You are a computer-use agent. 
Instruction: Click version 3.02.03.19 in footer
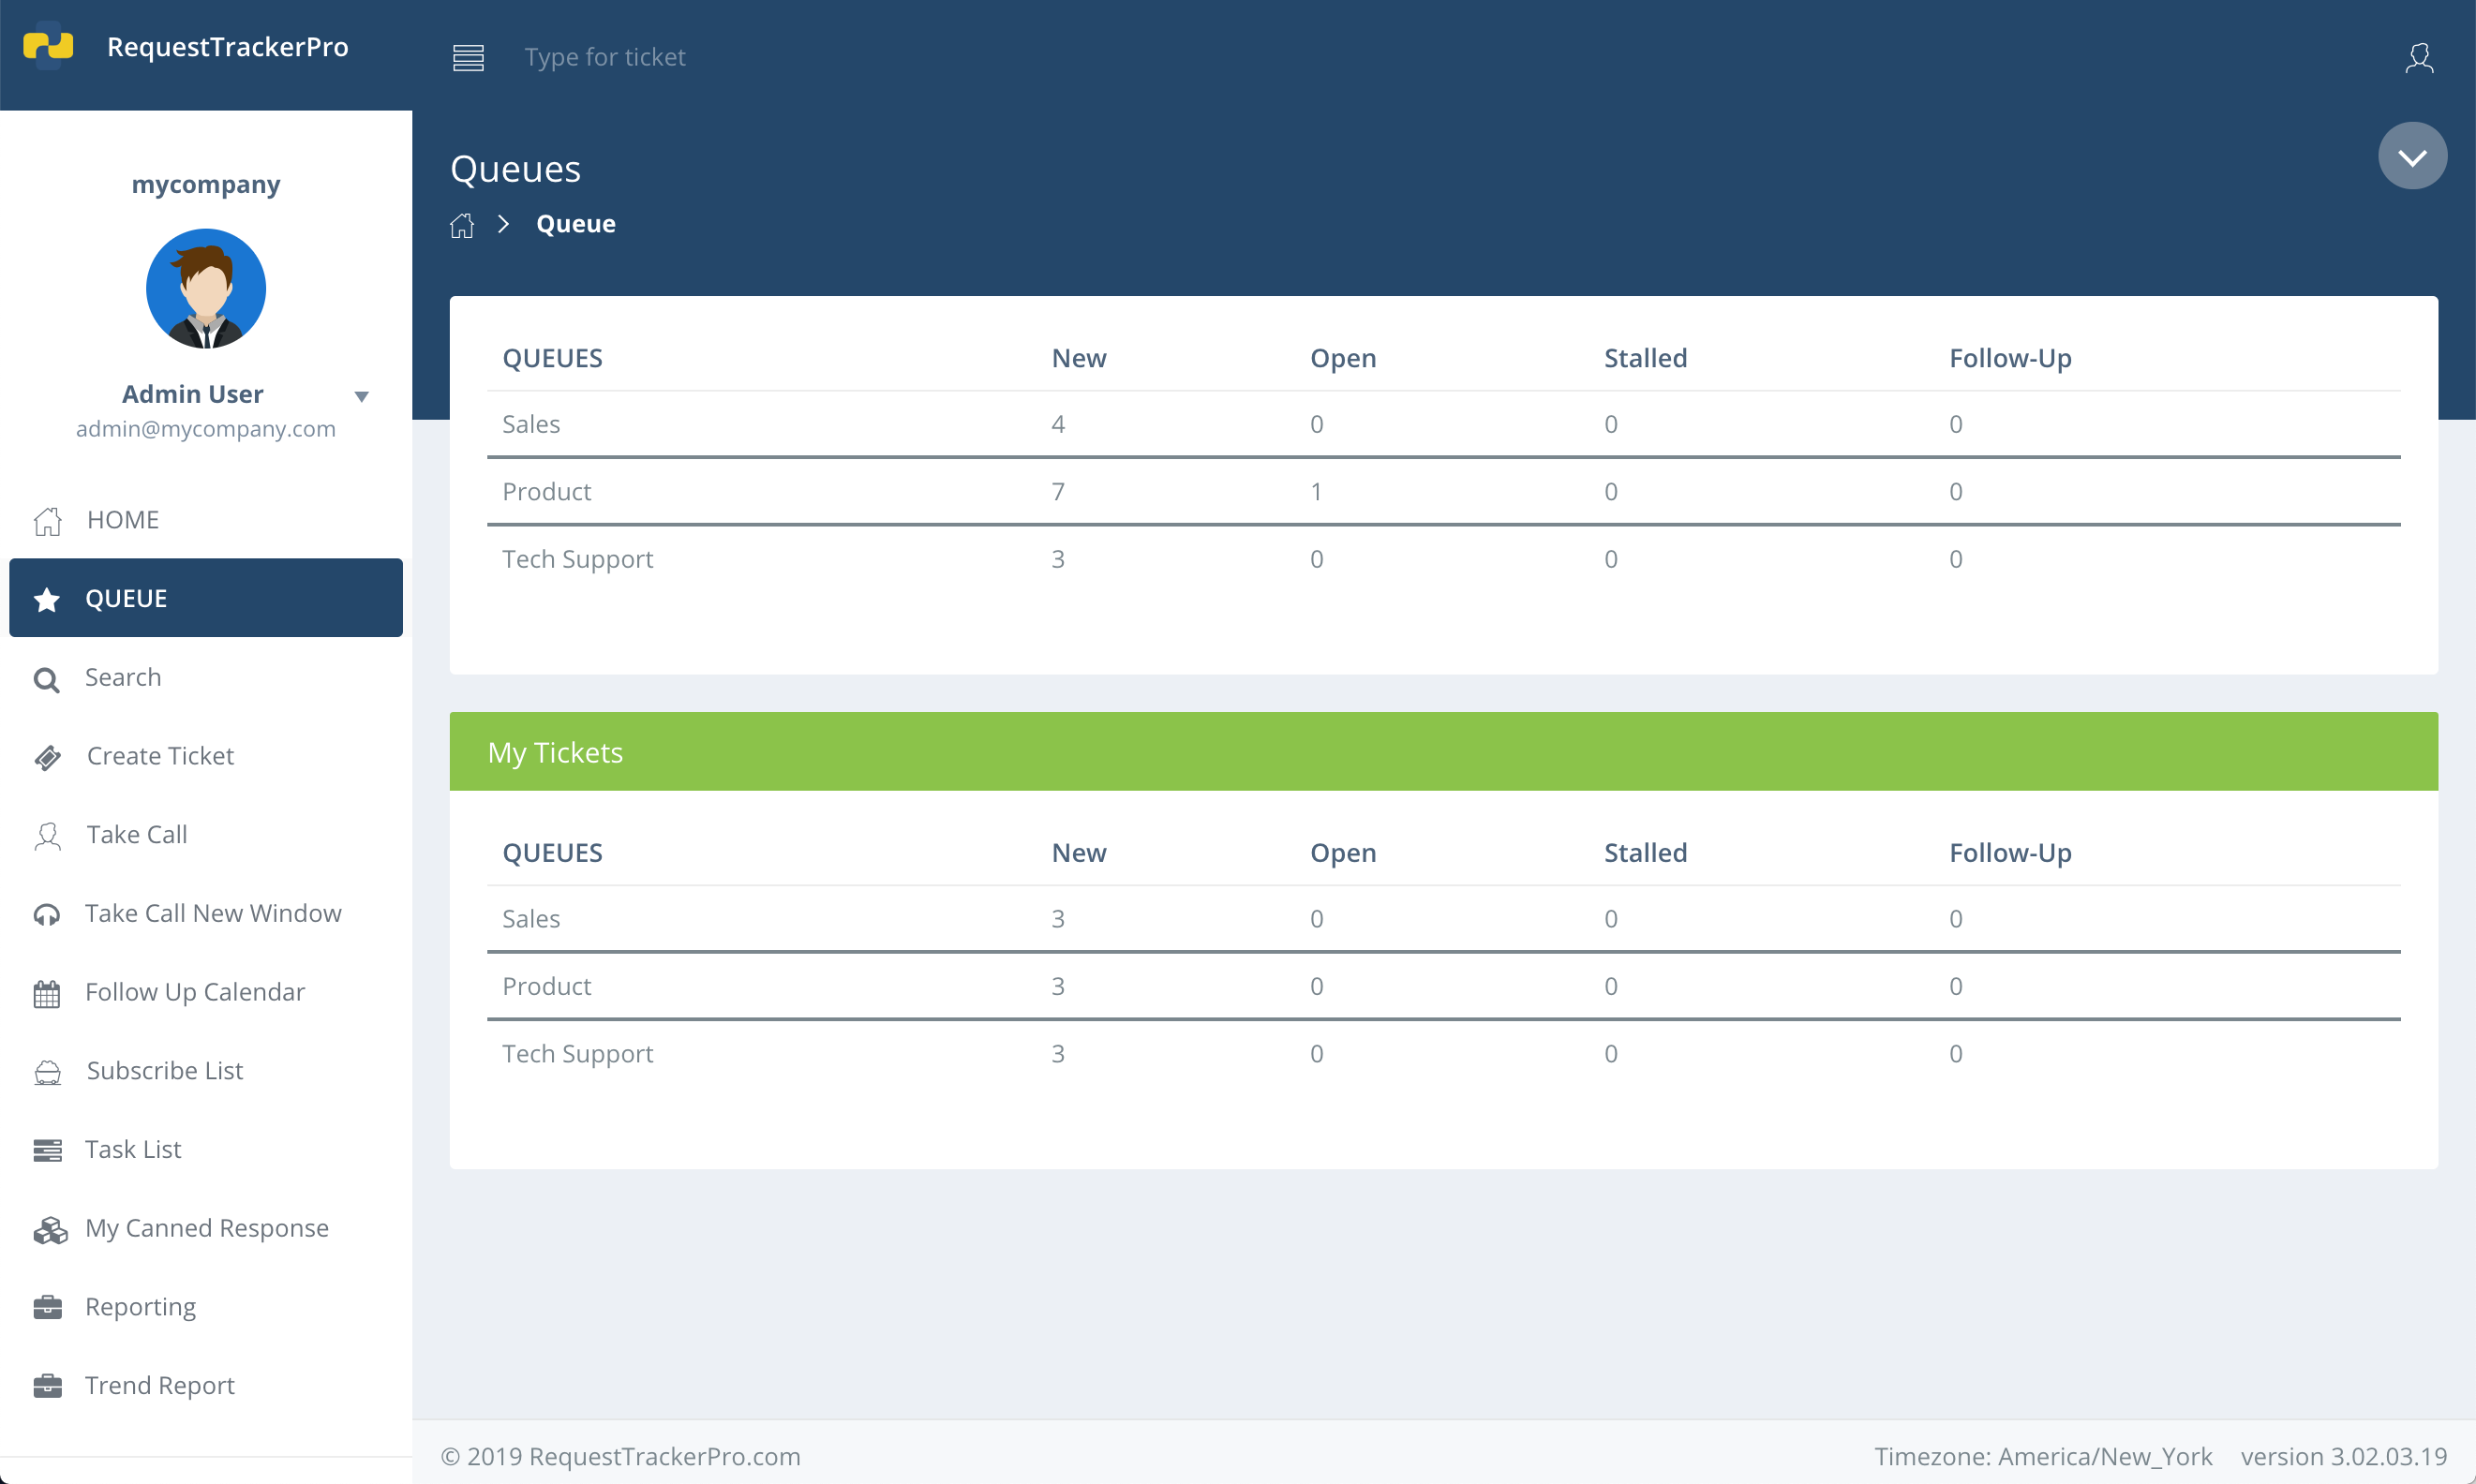click(2344, 1457)
